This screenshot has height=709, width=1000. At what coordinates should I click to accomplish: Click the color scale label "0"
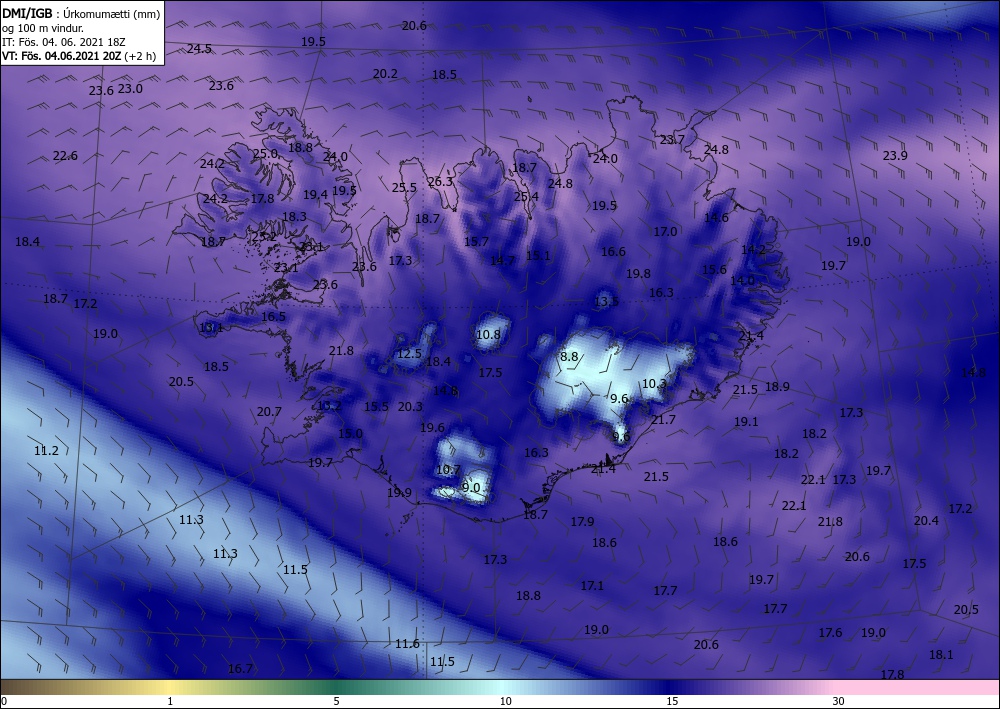click(4, 701)
